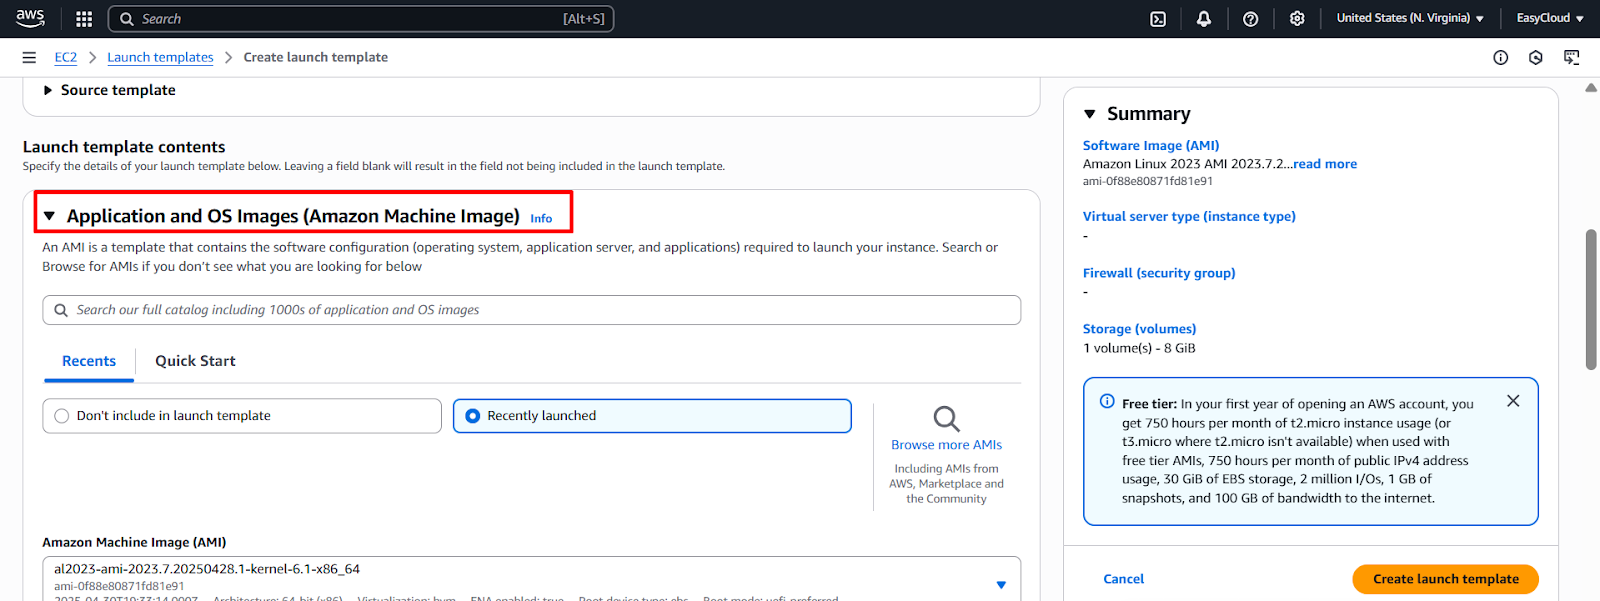Click the Cancel button

tap(1123, 579)
